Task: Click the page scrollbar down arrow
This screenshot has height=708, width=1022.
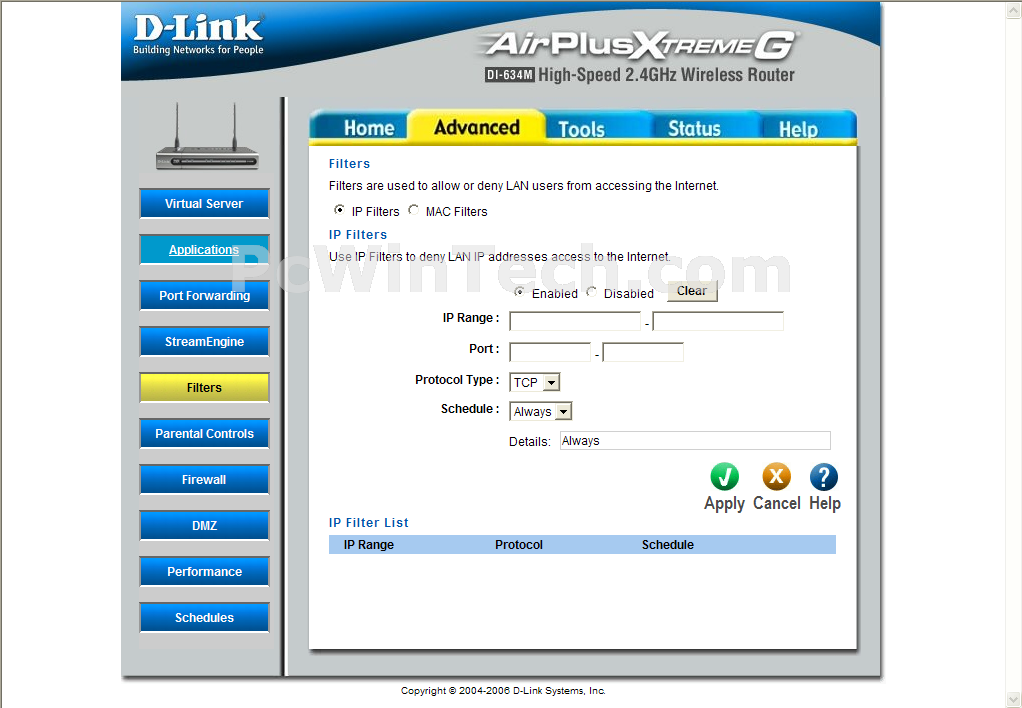Action: [1015, 700]
